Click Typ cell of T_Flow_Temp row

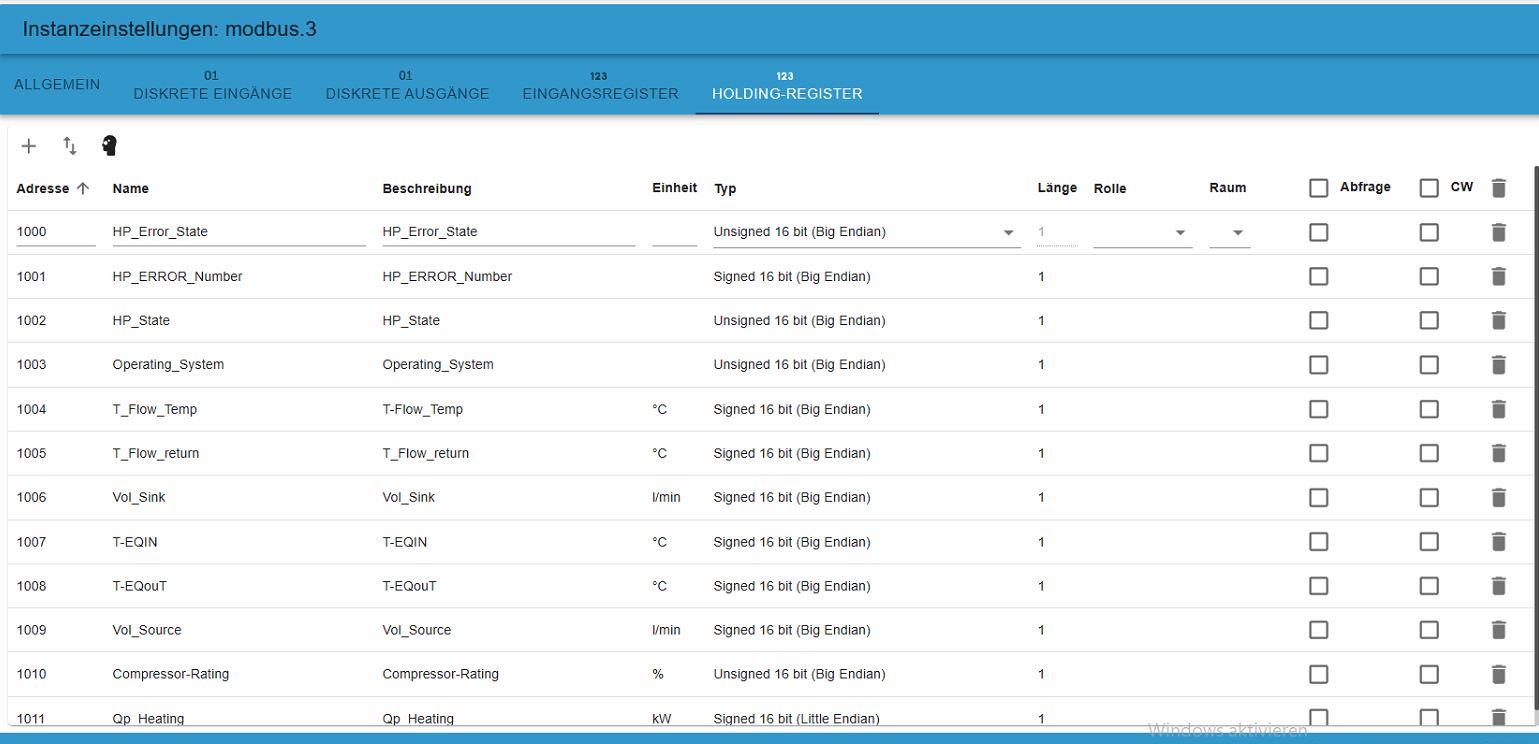tap(791, 409)
